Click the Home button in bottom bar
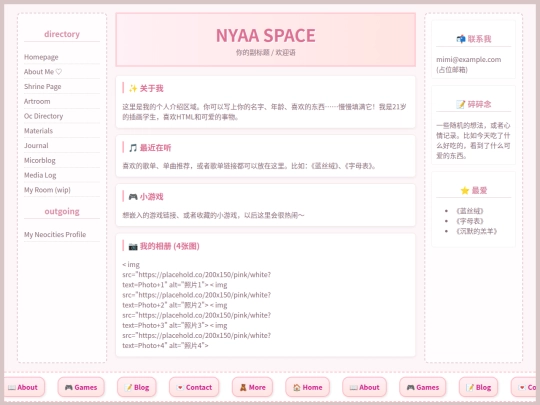Viewport: 540px width, 405px height. [x=308, y=387]
